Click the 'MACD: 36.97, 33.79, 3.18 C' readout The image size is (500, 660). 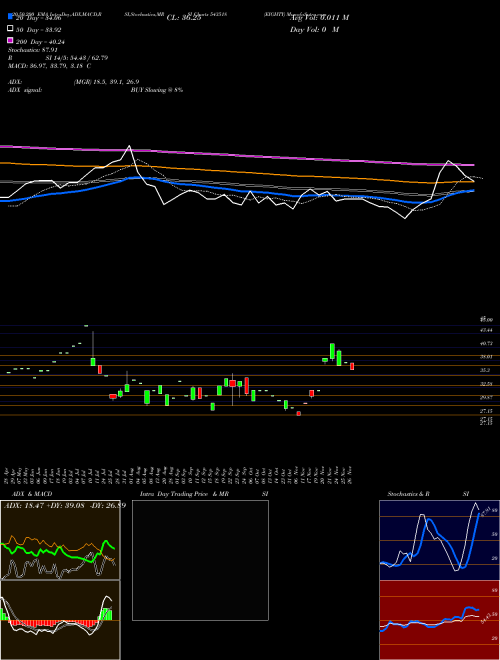tap(50, 66)
